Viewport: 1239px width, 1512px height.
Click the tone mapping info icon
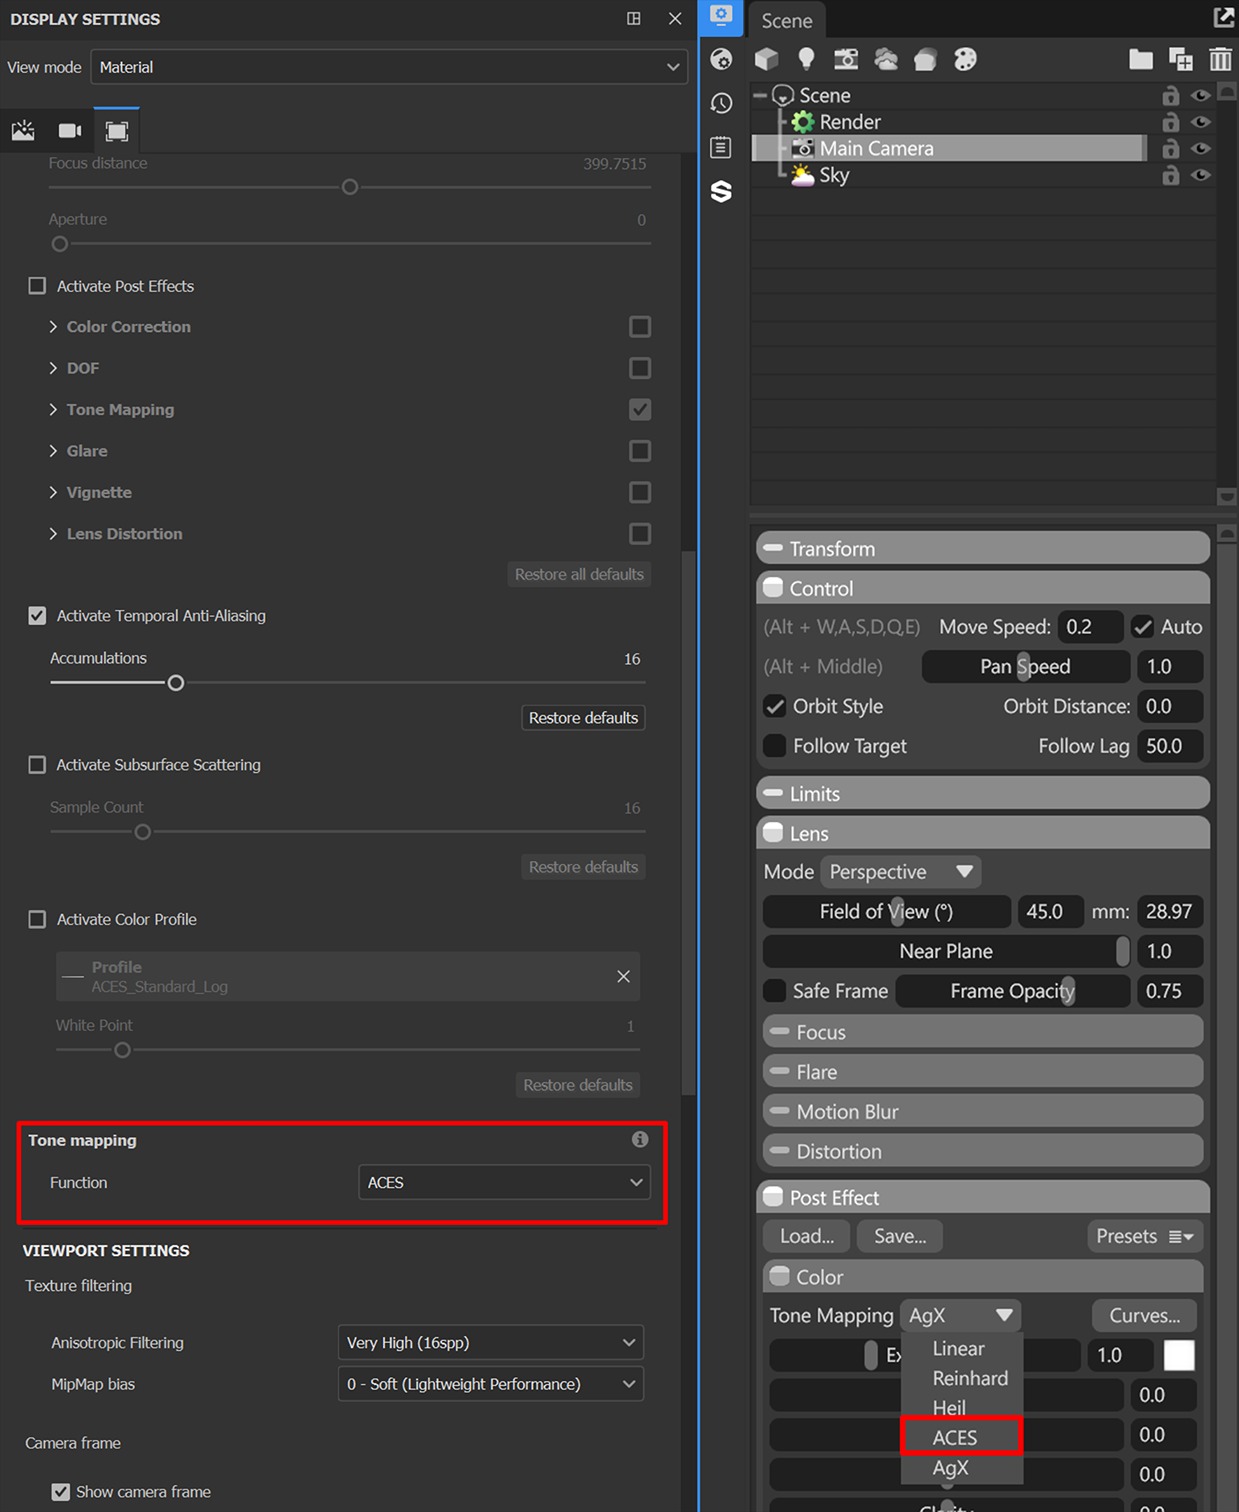coord(640,1139)
